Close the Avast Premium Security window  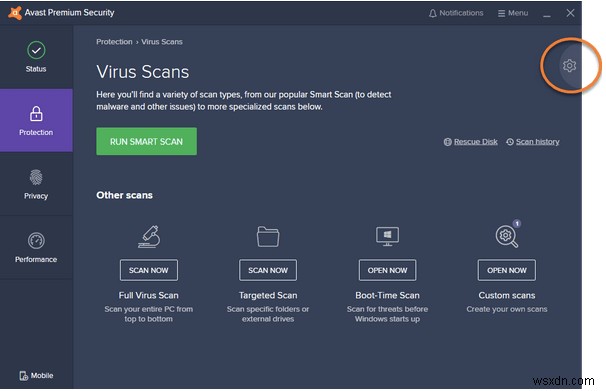click(570, 13)
